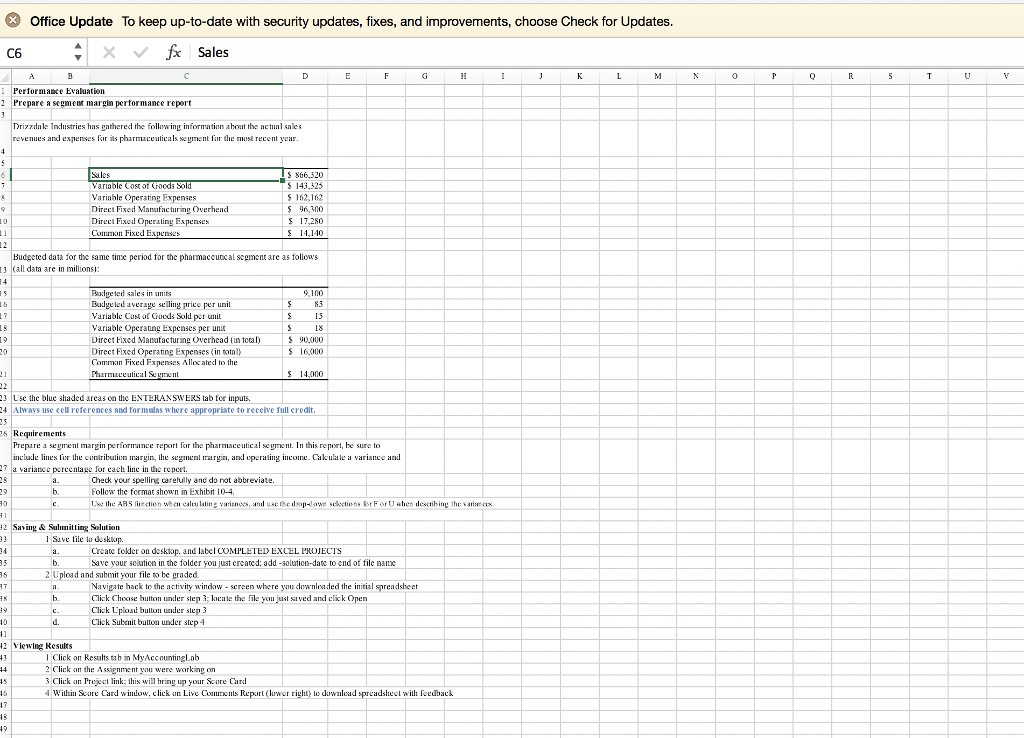Dismiss the Office Update banner with its X icon
Viewport: 1024px width, 738px height.
pyautogui.click(x=12, y=20)
